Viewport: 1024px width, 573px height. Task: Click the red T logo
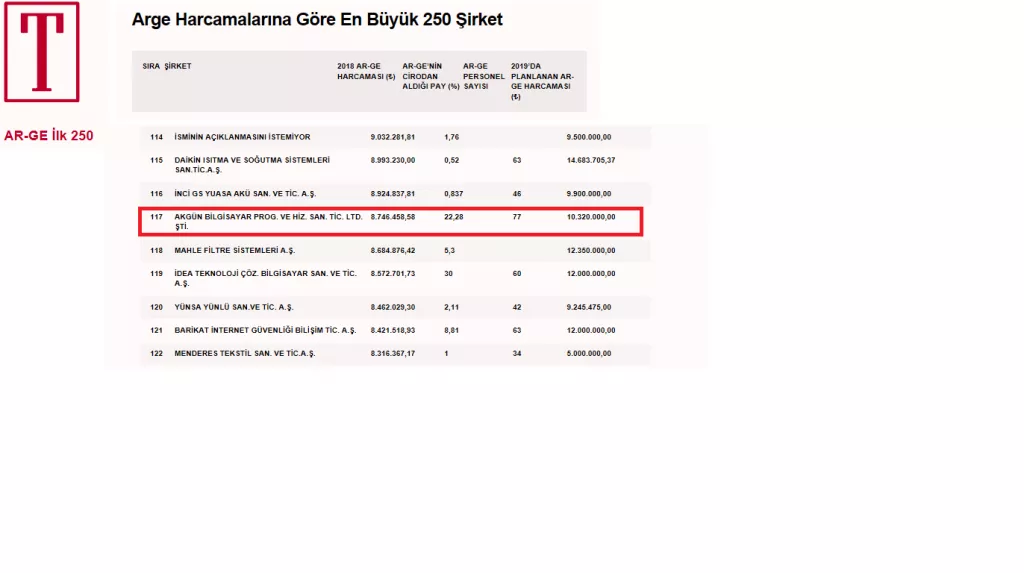click(42, 52)
